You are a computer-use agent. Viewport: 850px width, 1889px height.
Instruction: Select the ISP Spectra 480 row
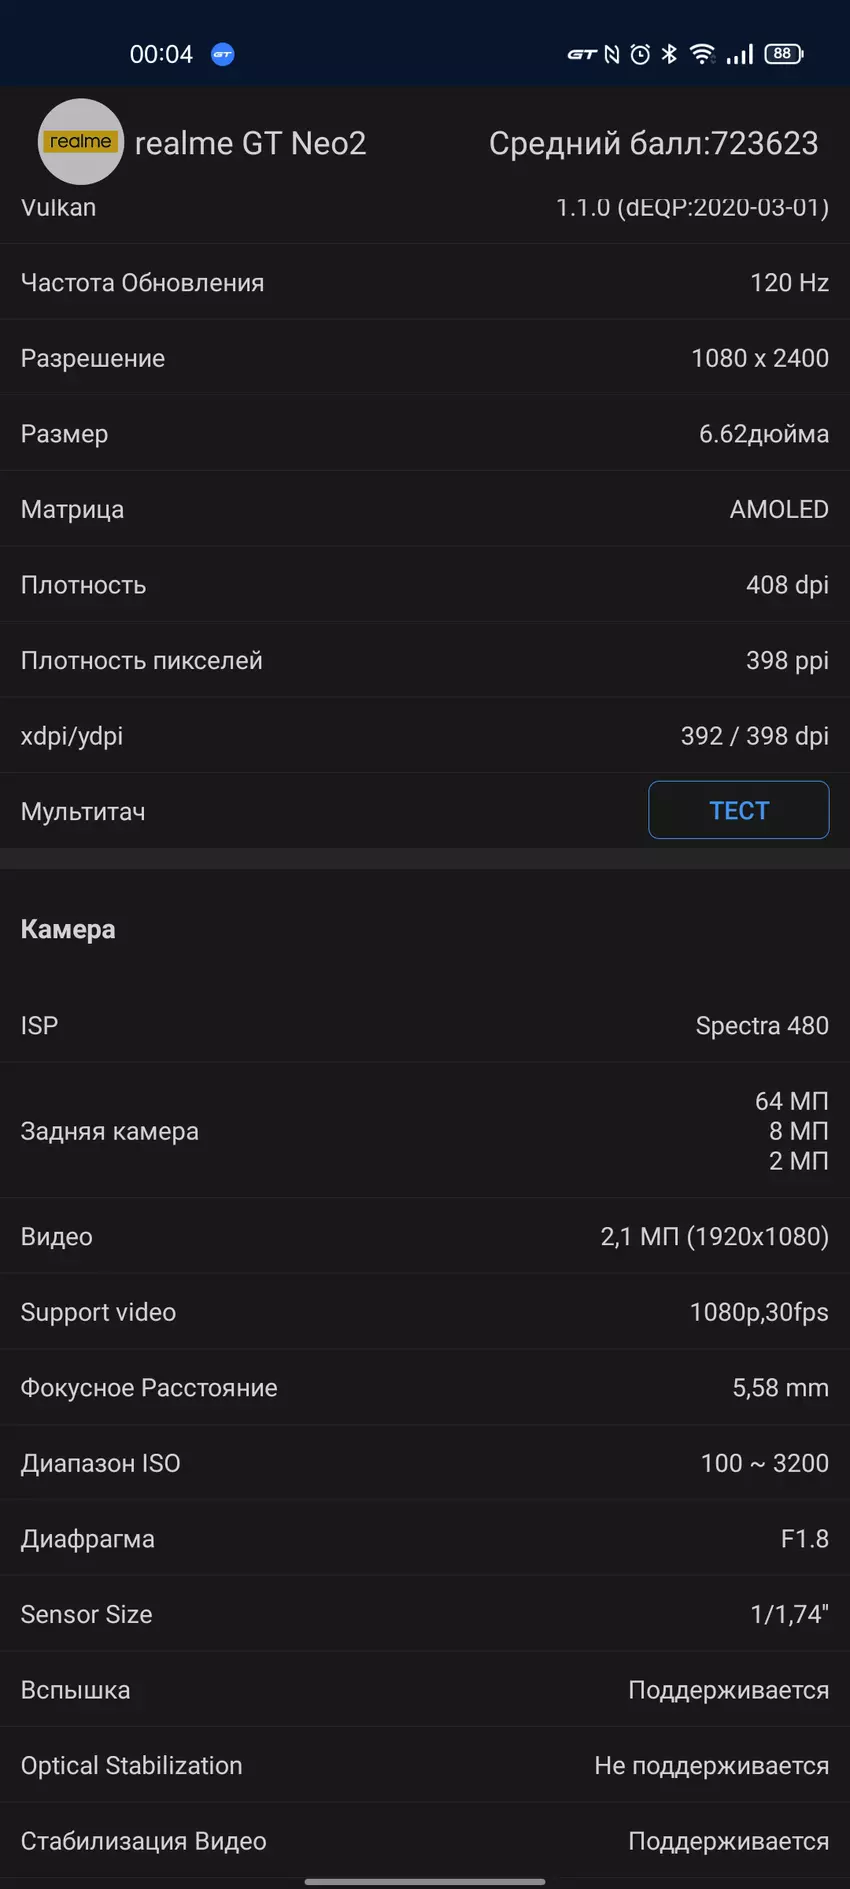coord(425,1025)
